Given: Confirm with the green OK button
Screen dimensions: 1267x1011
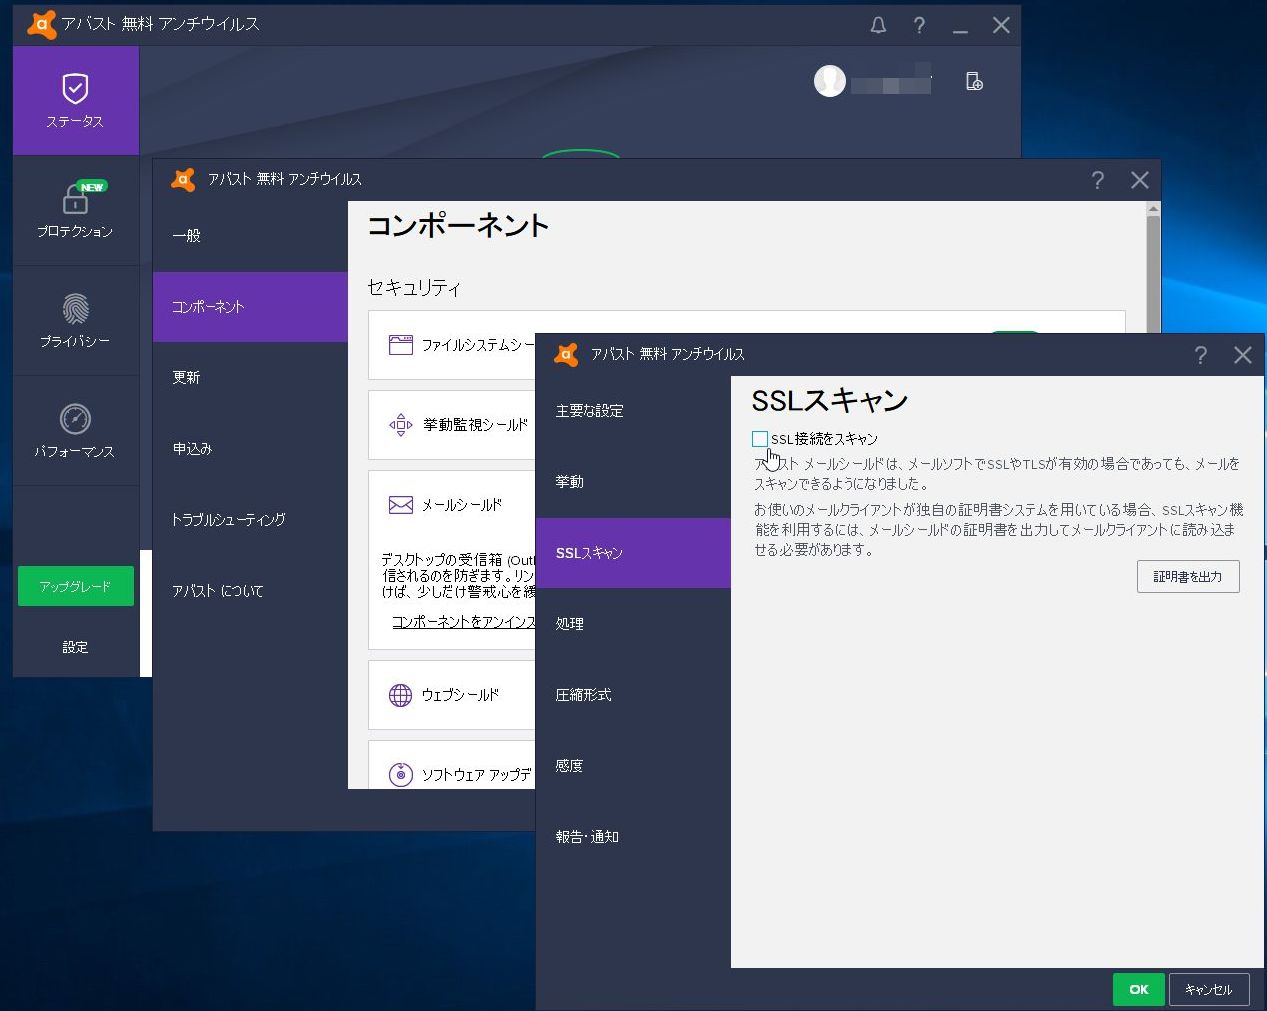Looking at the screenshot, I should (1138, 989).
